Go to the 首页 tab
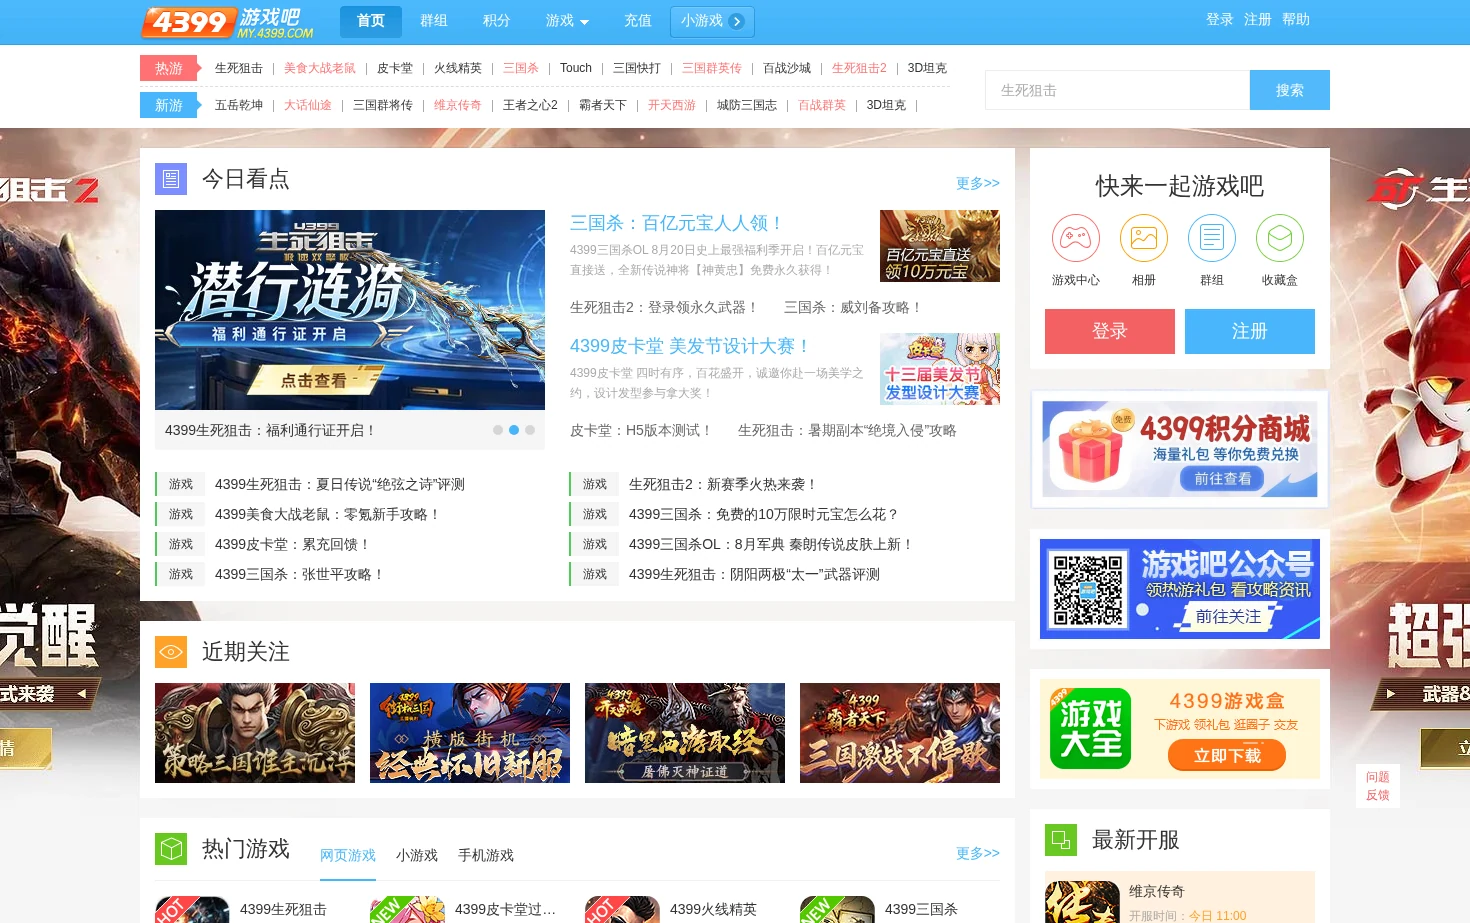Screen dimensions: 1470x923 [371, 21]
